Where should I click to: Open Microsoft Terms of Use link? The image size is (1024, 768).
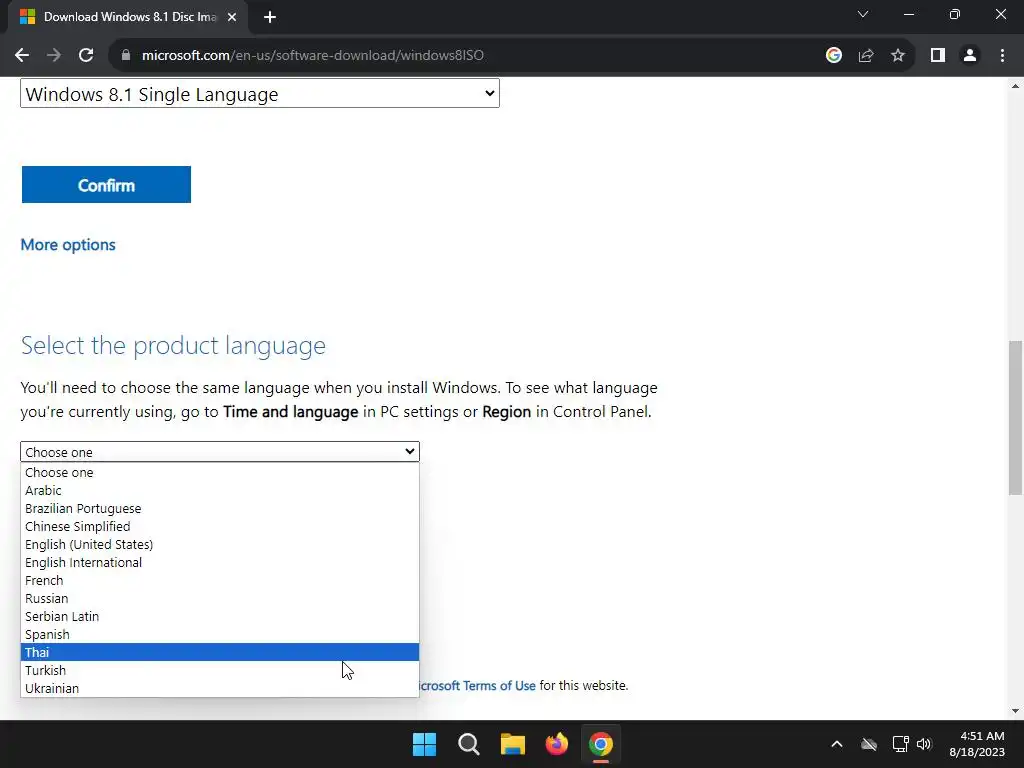click(477, 686)
